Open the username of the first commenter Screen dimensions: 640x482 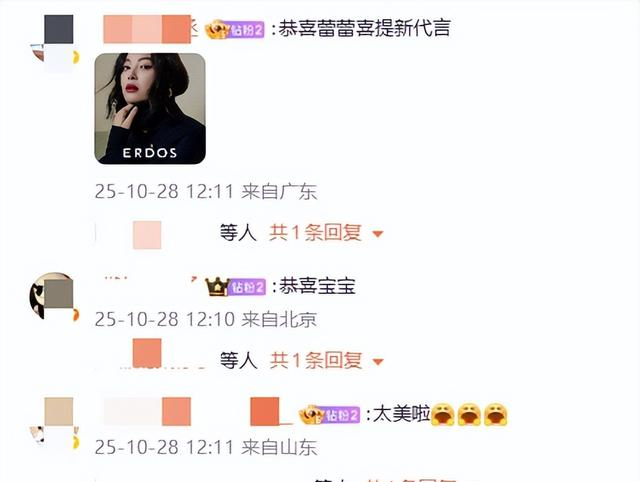pyautogui.click(x=150, y=29)
